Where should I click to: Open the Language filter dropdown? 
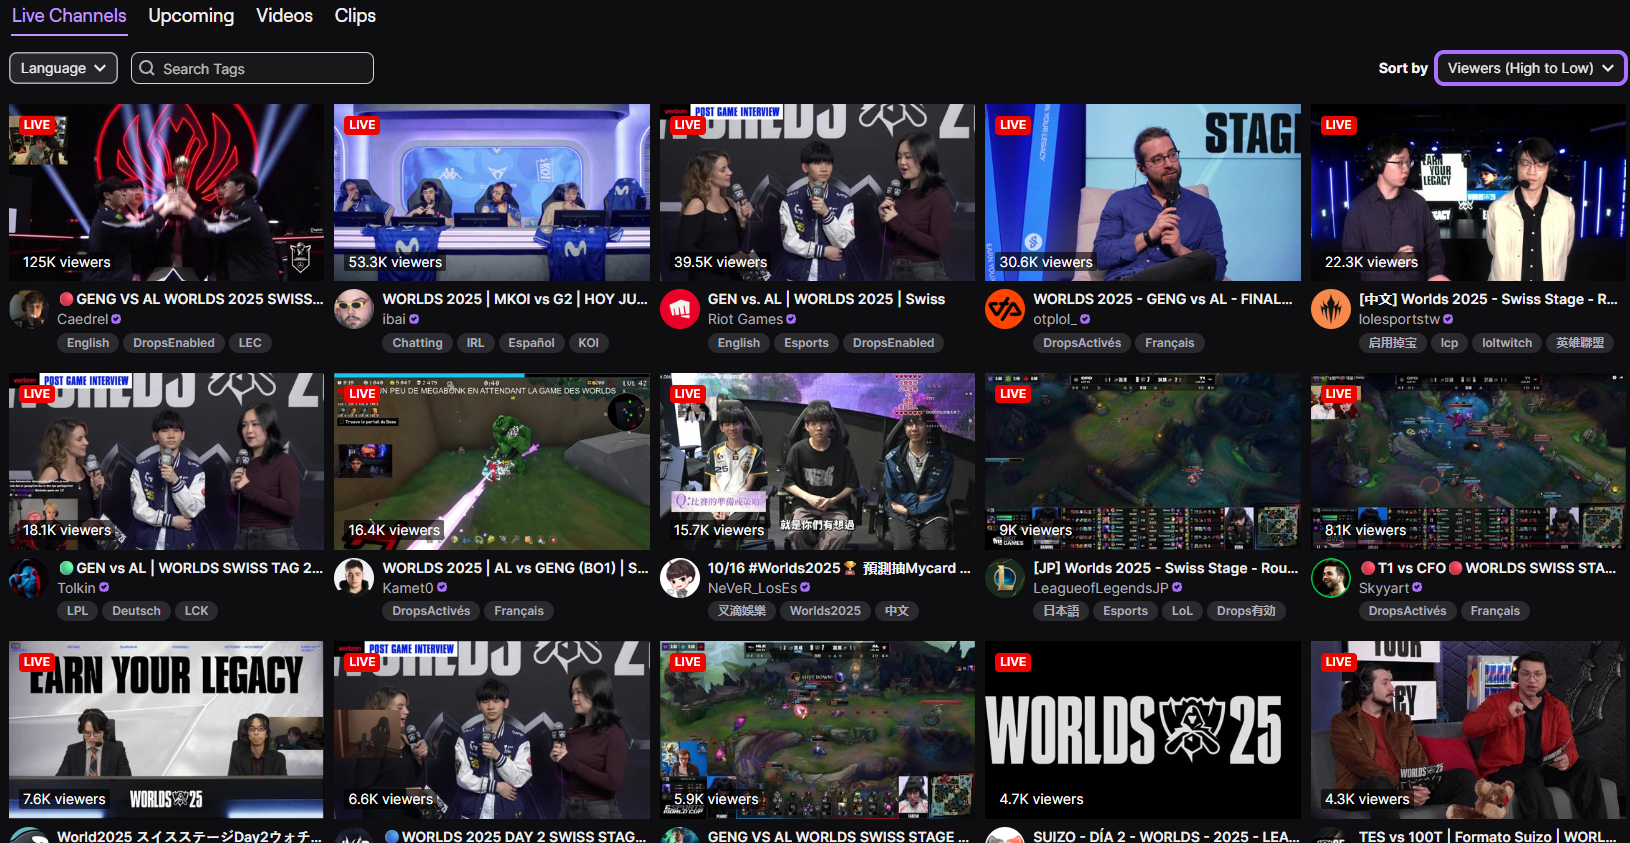(x=63, y=68)
